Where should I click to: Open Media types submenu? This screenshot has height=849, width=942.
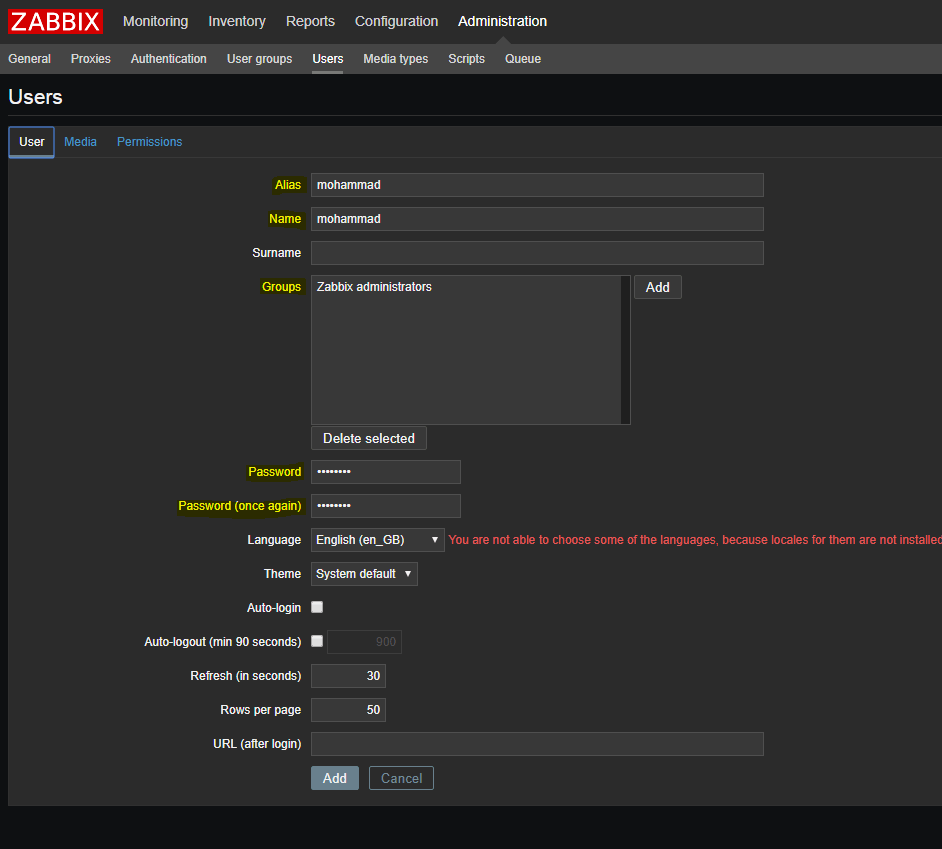(x=395, y=59)
